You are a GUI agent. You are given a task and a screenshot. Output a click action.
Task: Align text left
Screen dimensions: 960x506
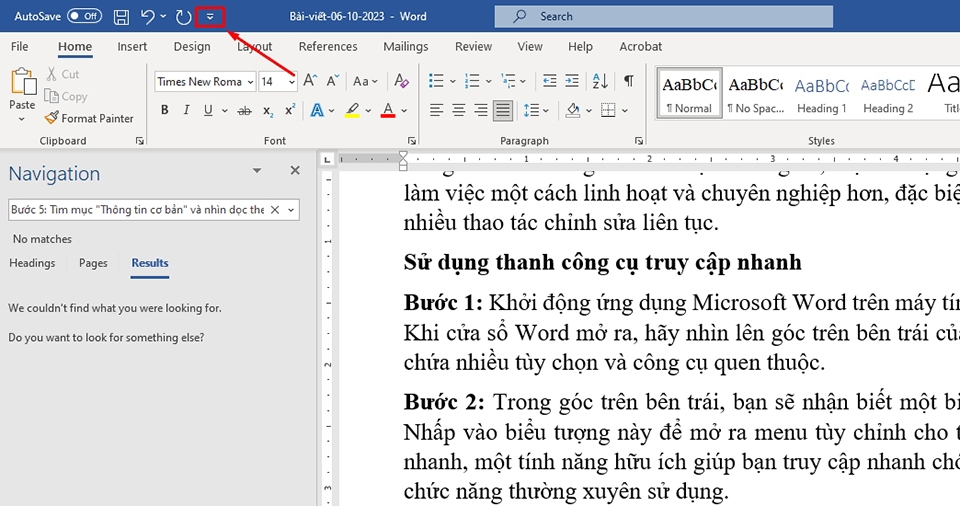[x=436, y=110]
